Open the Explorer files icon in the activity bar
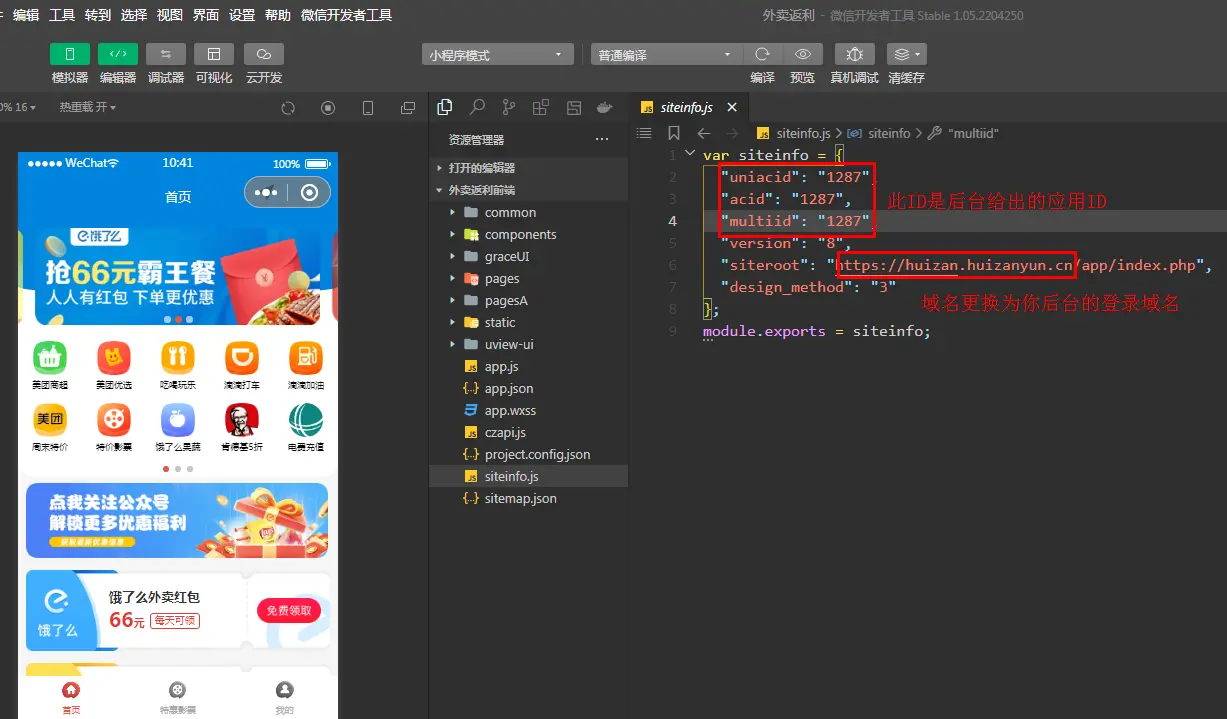Viewport: 1227px width, 719px height. coord(445,107)
